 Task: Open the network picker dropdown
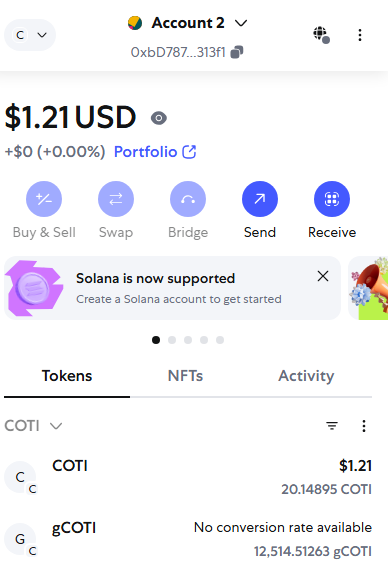(30, 35)
